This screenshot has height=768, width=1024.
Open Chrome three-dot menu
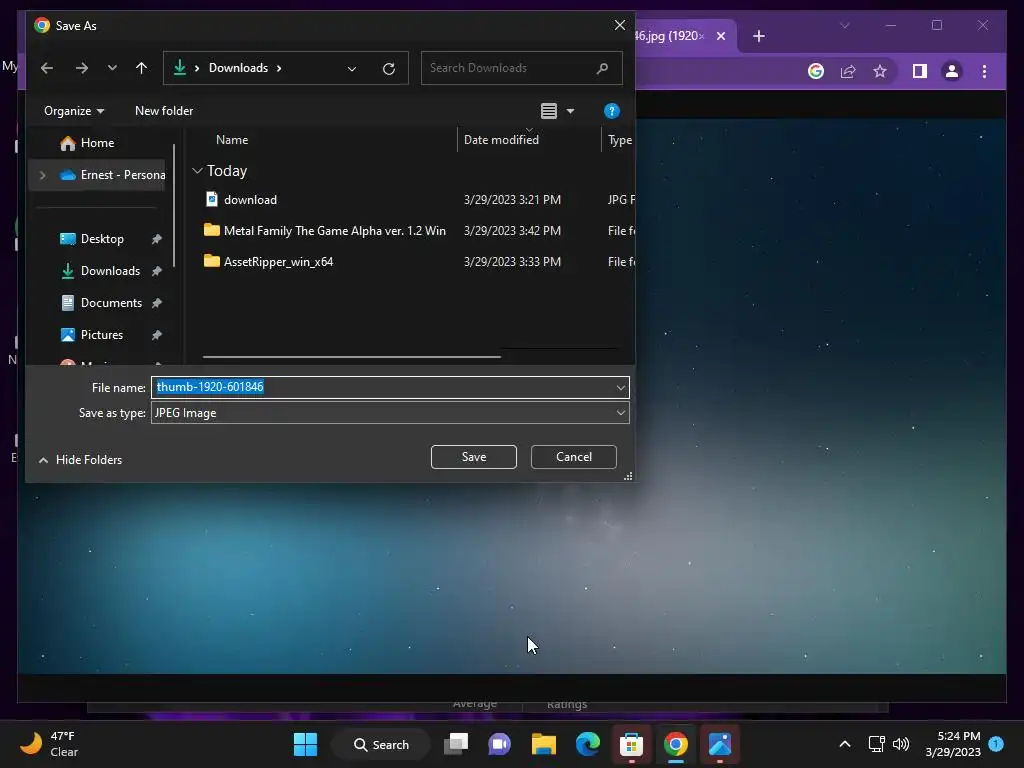pyautogui.click(x=984, y=71)
